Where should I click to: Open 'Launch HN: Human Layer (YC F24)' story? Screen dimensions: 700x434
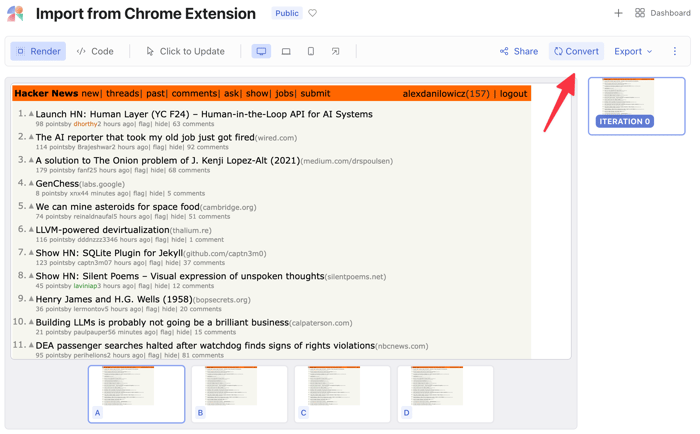click(204, 114)
